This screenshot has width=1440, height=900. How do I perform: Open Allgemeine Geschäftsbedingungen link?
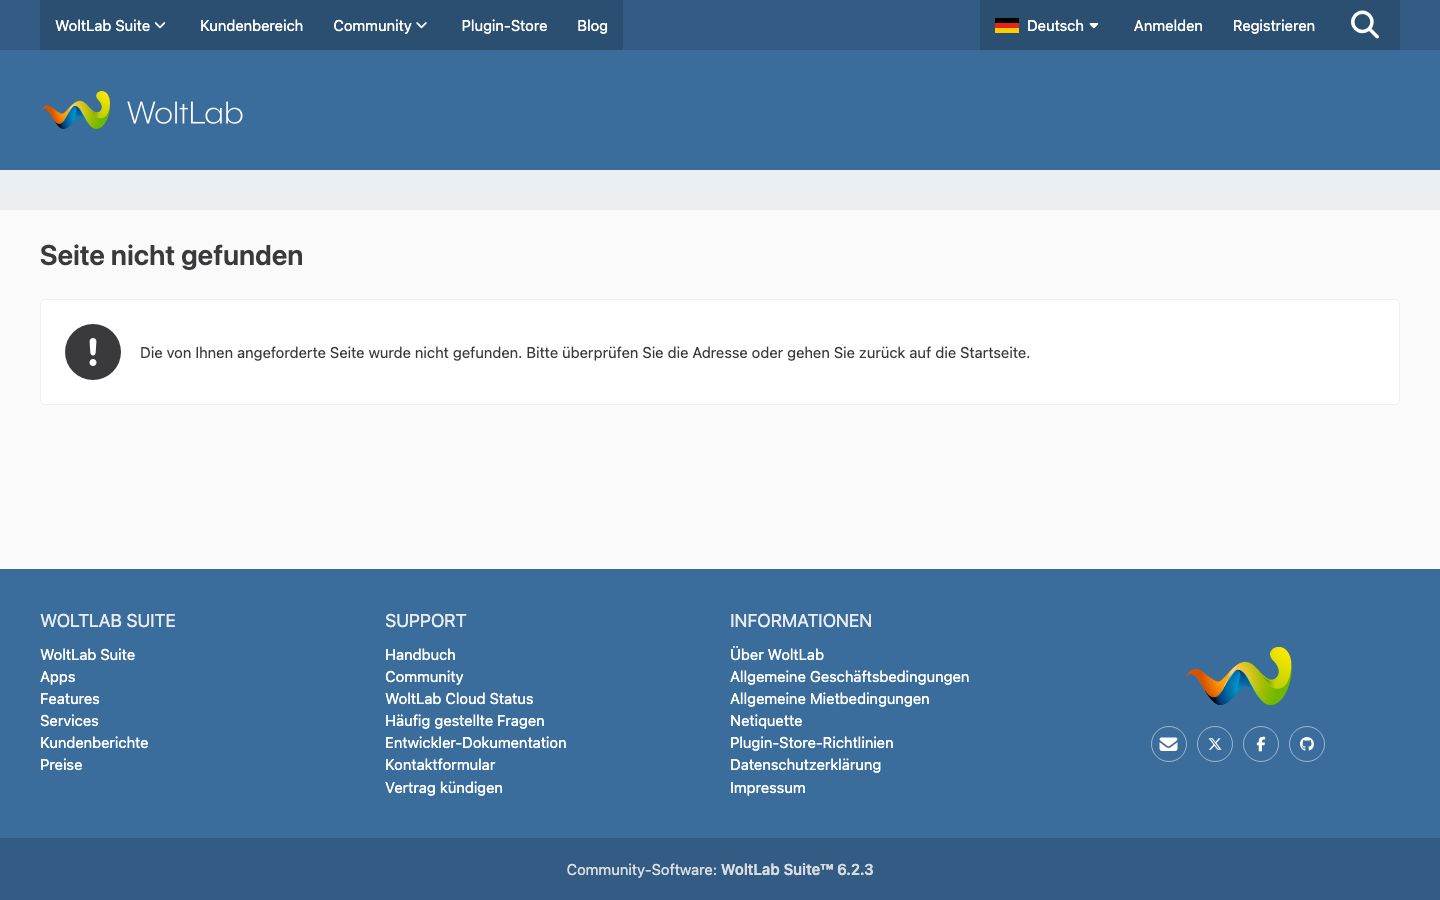click(850, 677)
